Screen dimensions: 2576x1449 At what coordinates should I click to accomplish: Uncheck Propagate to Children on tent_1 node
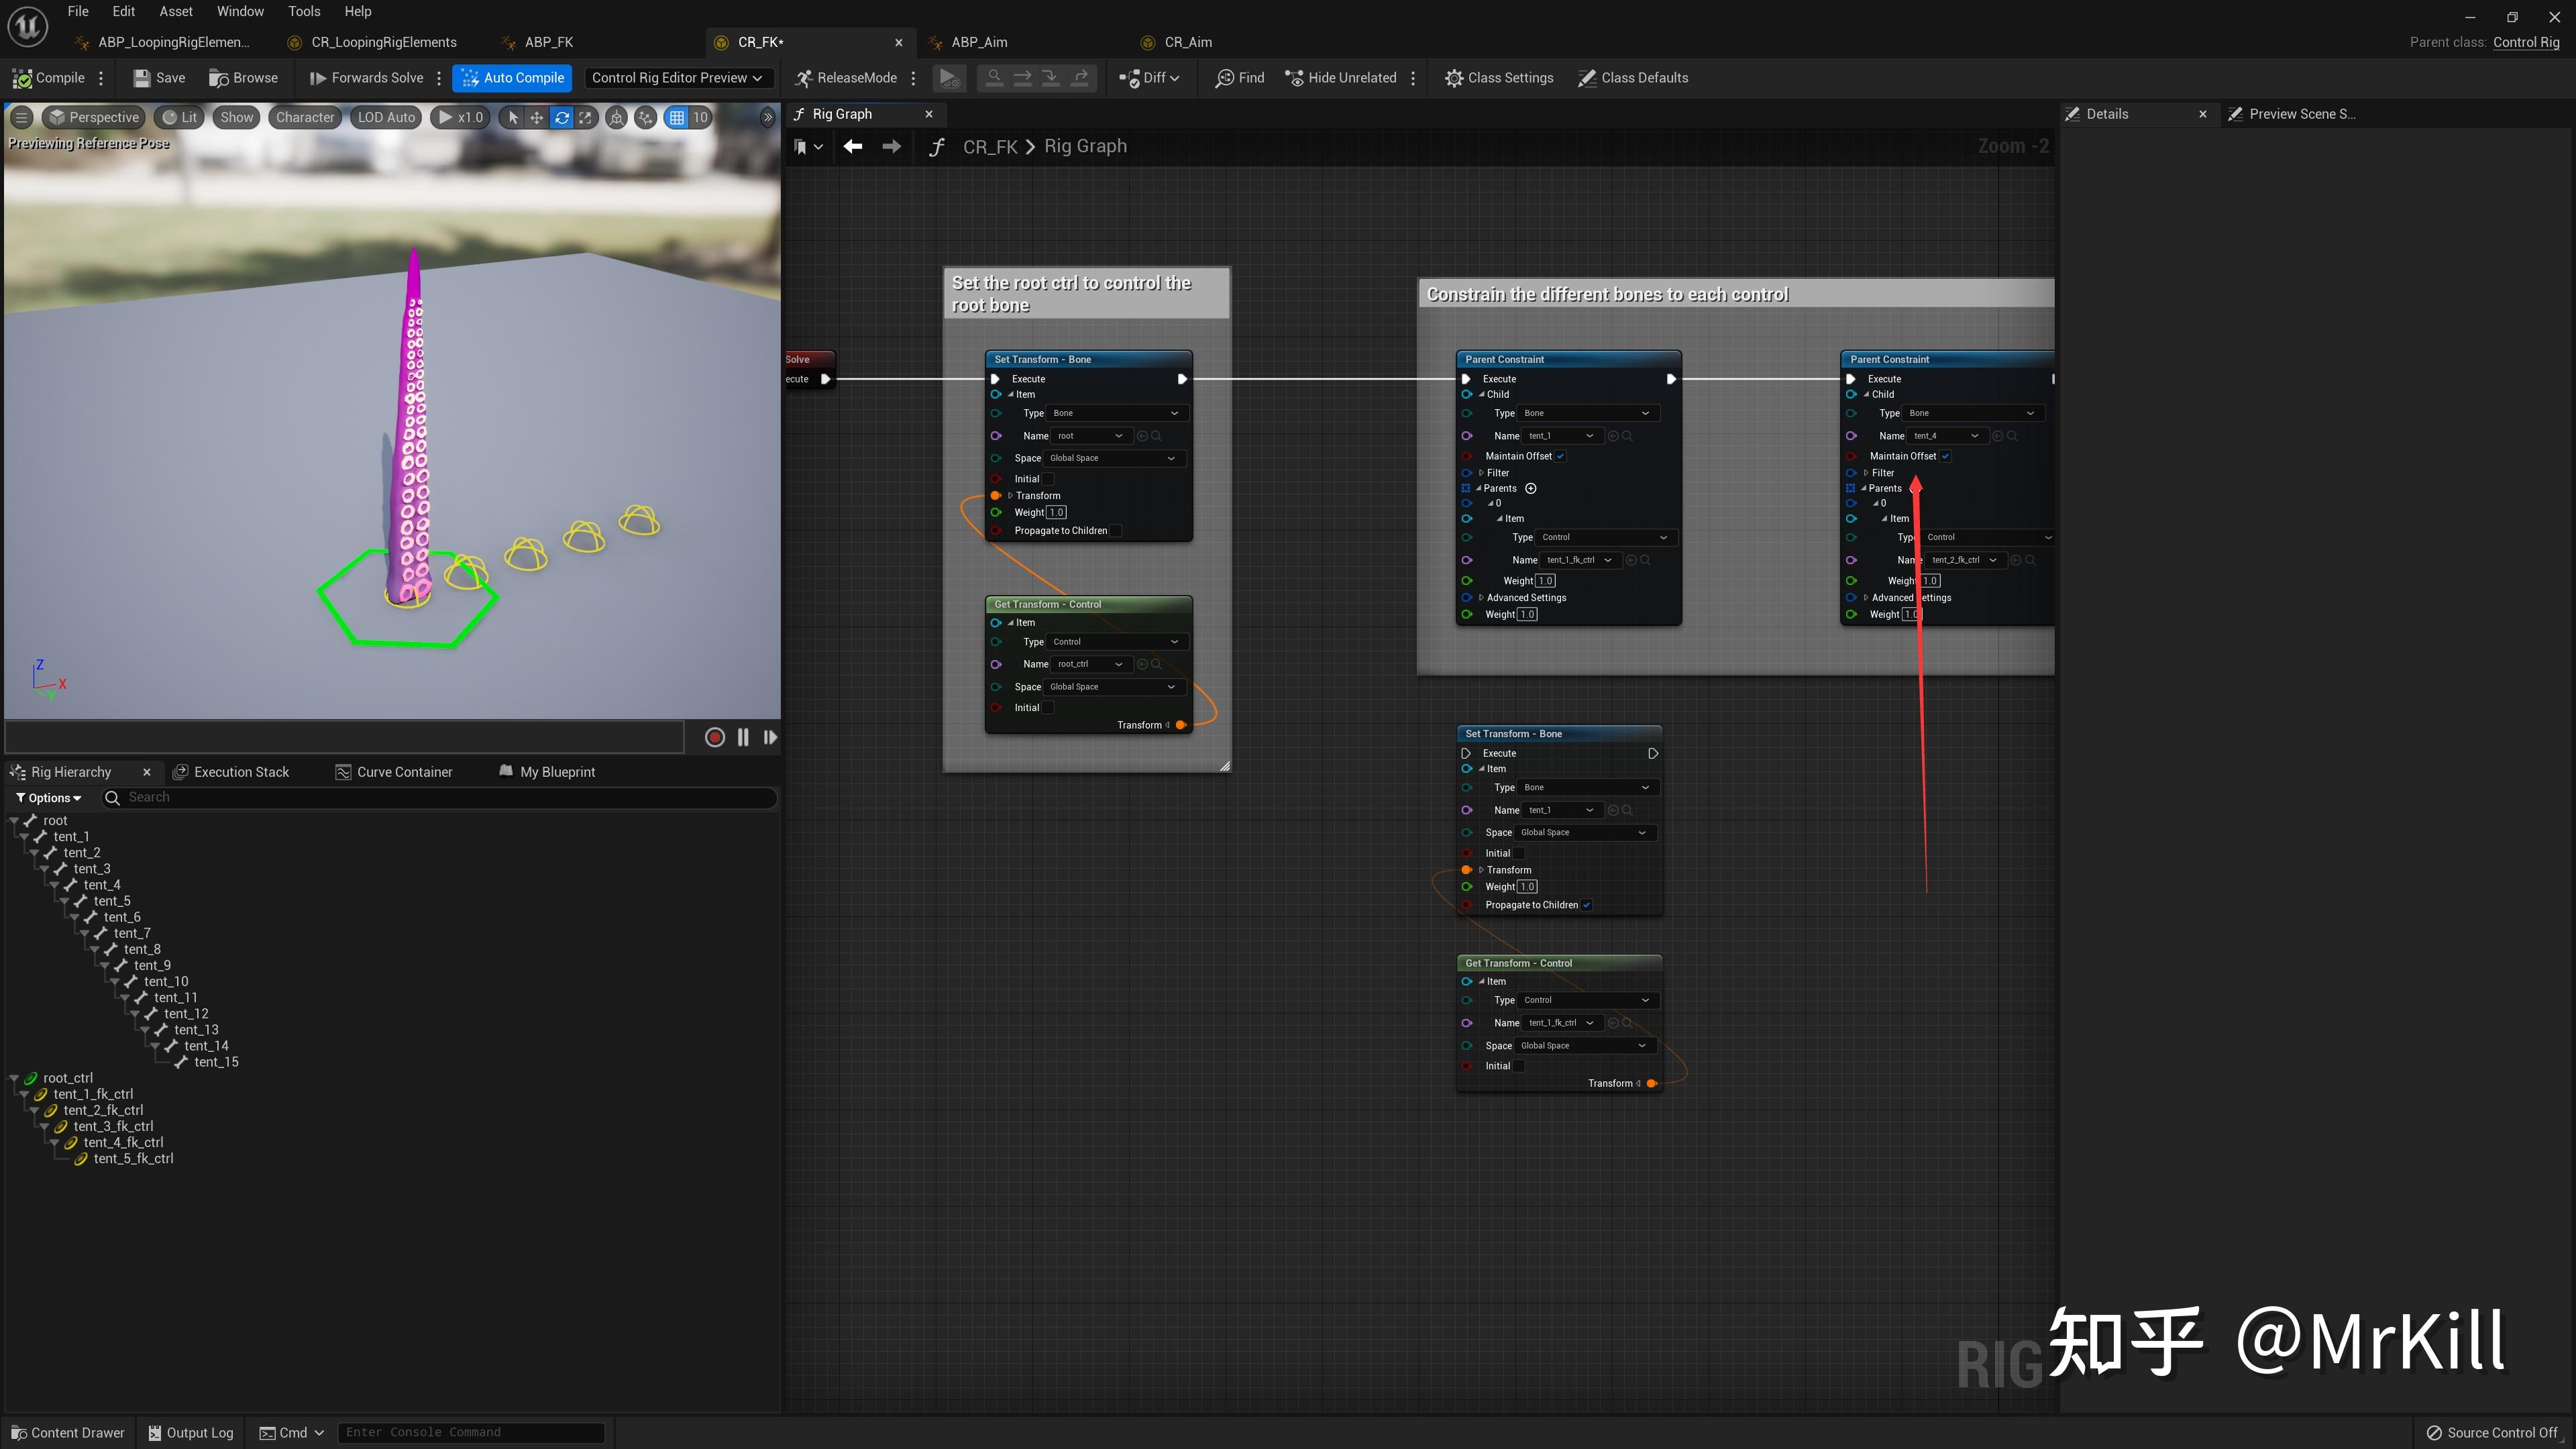point(1587,905)
